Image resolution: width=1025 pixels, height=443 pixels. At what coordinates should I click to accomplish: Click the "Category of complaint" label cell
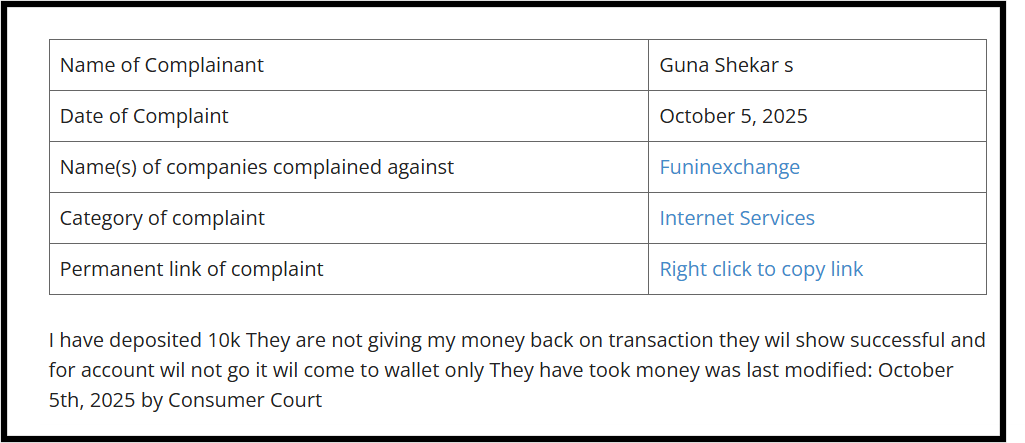click(x=162, y=218)
